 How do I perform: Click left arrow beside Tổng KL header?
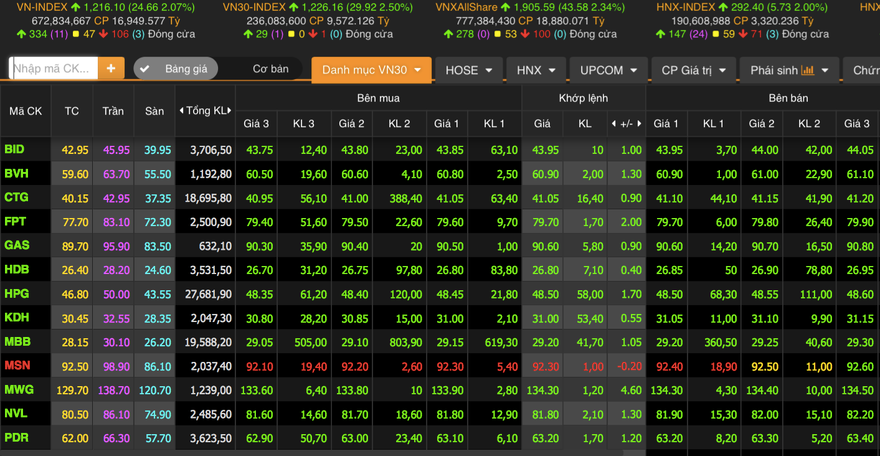[181, 110]
